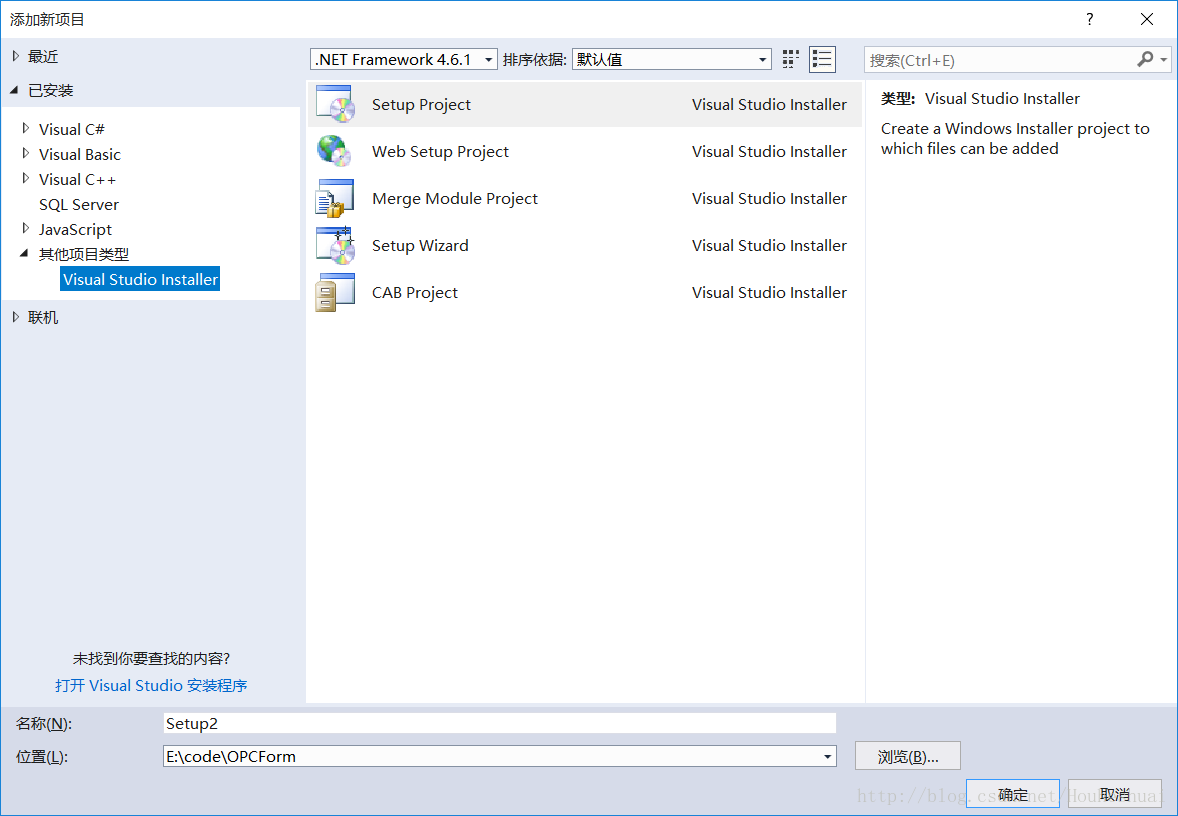
Task: Switch to small icons grid view
Action: click(790, 59)
